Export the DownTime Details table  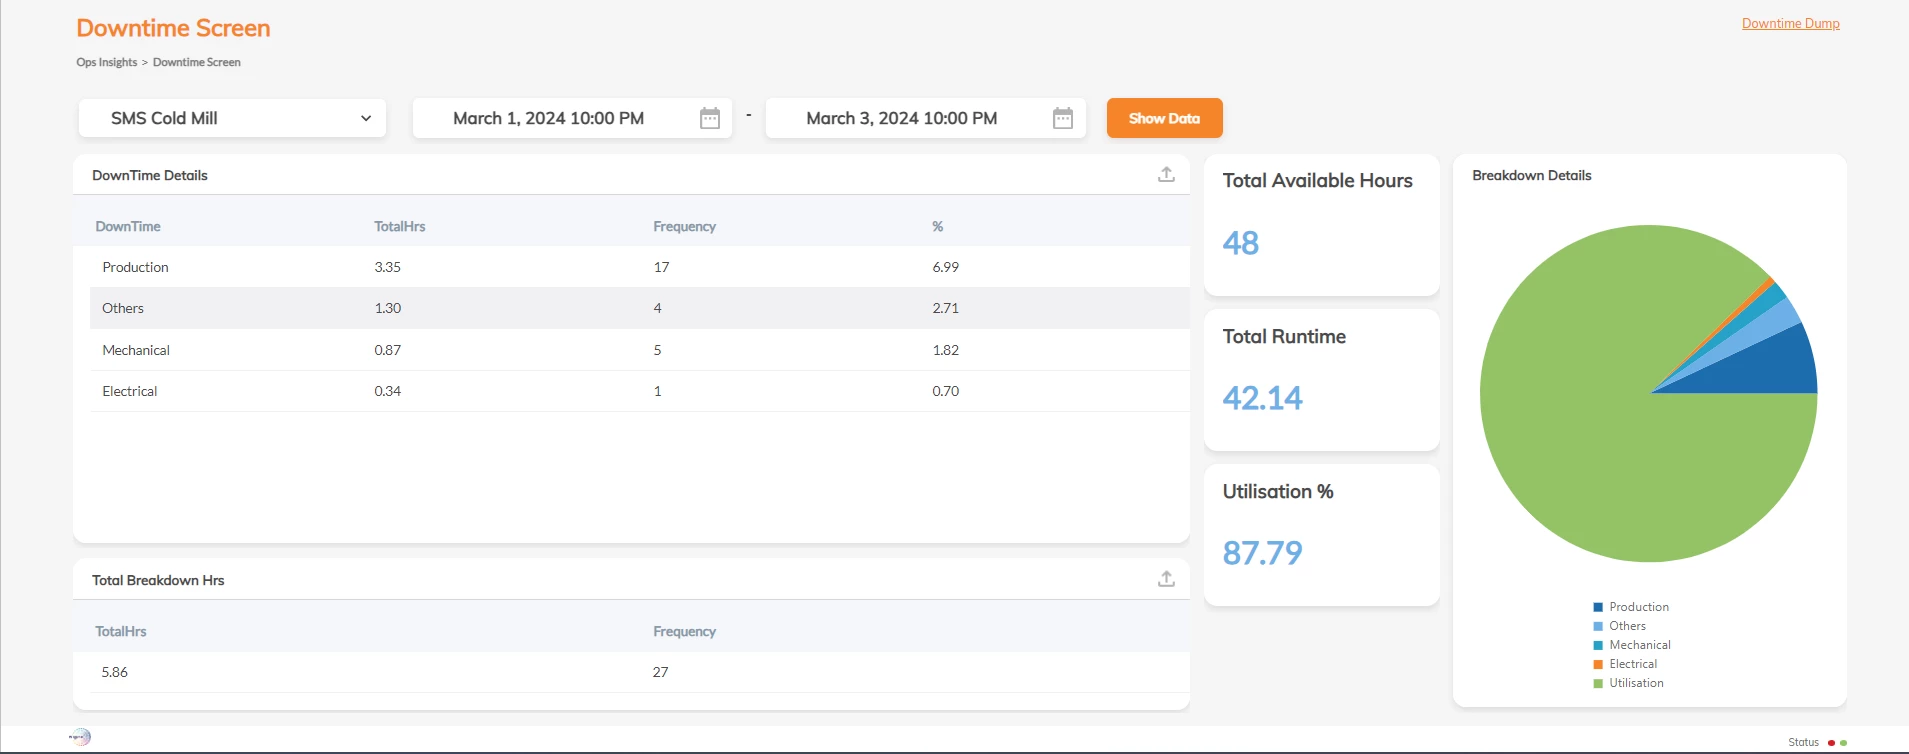click(1166, 174)
